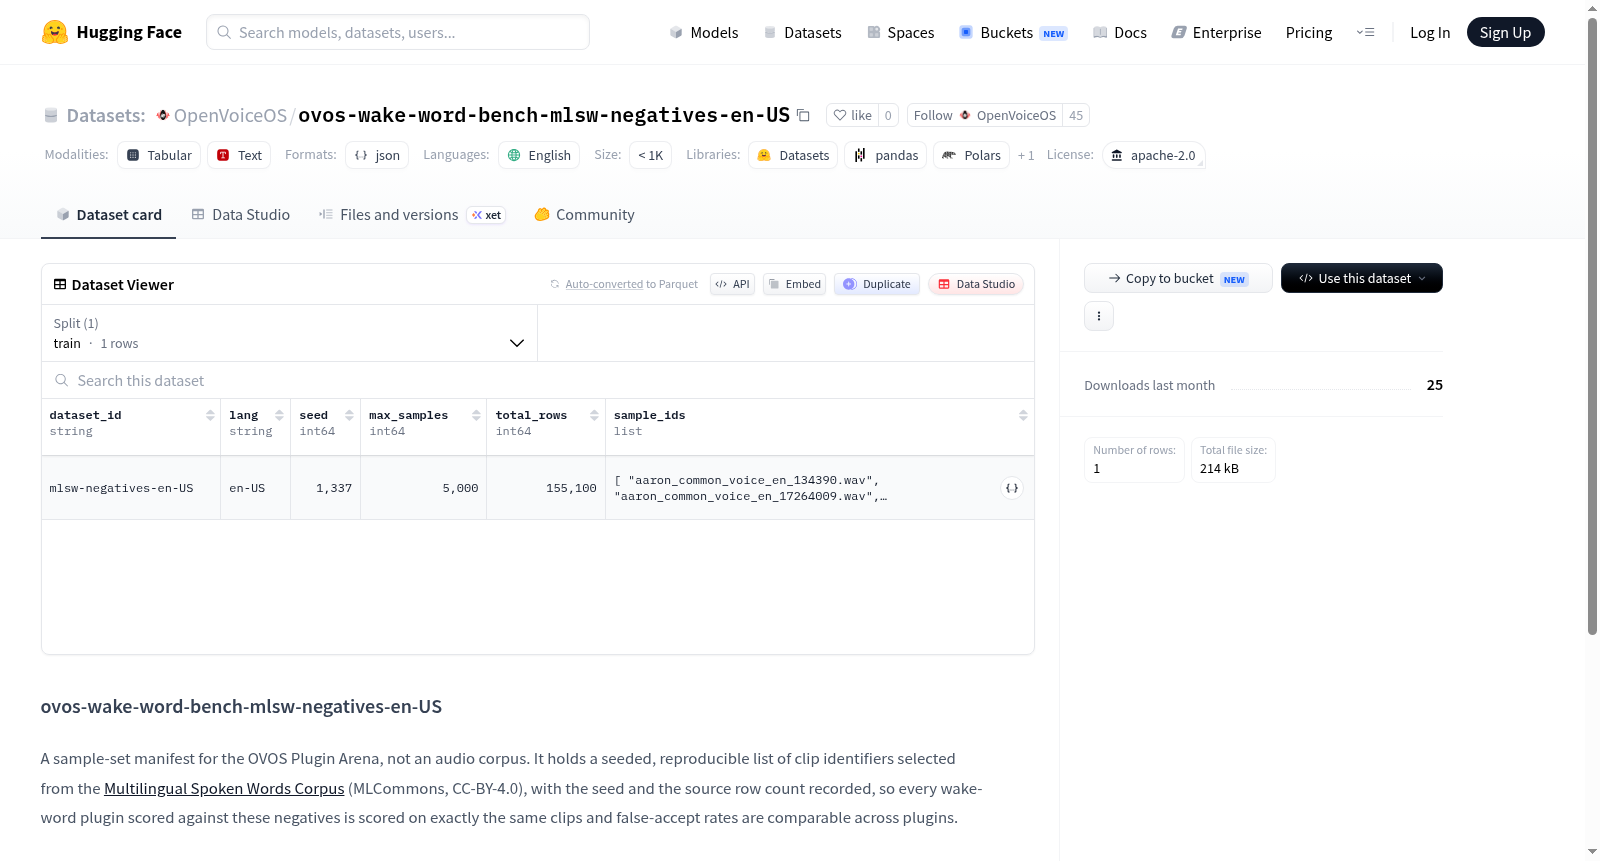The width and height of the screenshot is (1600, 861).
Task: Click the Datasets: breadcrumb label
Action: coord(106,115)
